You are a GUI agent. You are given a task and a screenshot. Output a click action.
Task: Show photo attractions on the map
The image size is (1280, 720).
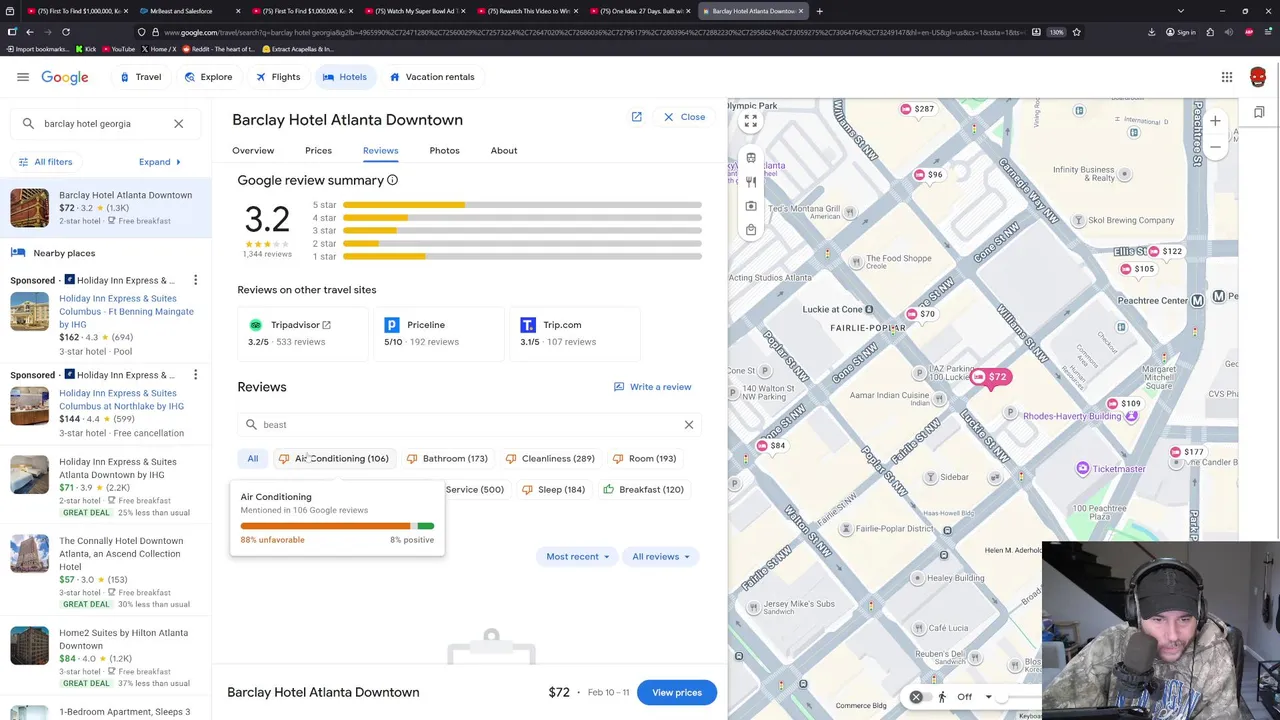[x=750, y=206]
